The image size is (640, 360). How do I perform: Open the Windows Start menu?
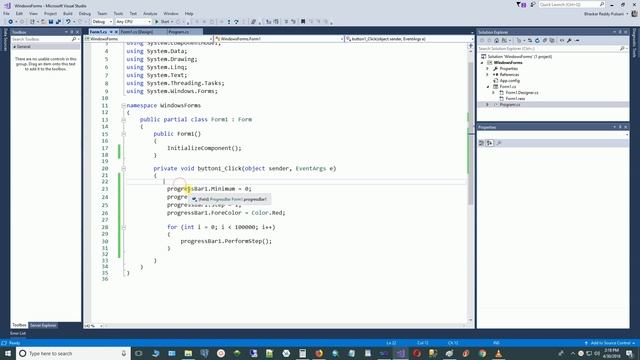coord(8,353)
